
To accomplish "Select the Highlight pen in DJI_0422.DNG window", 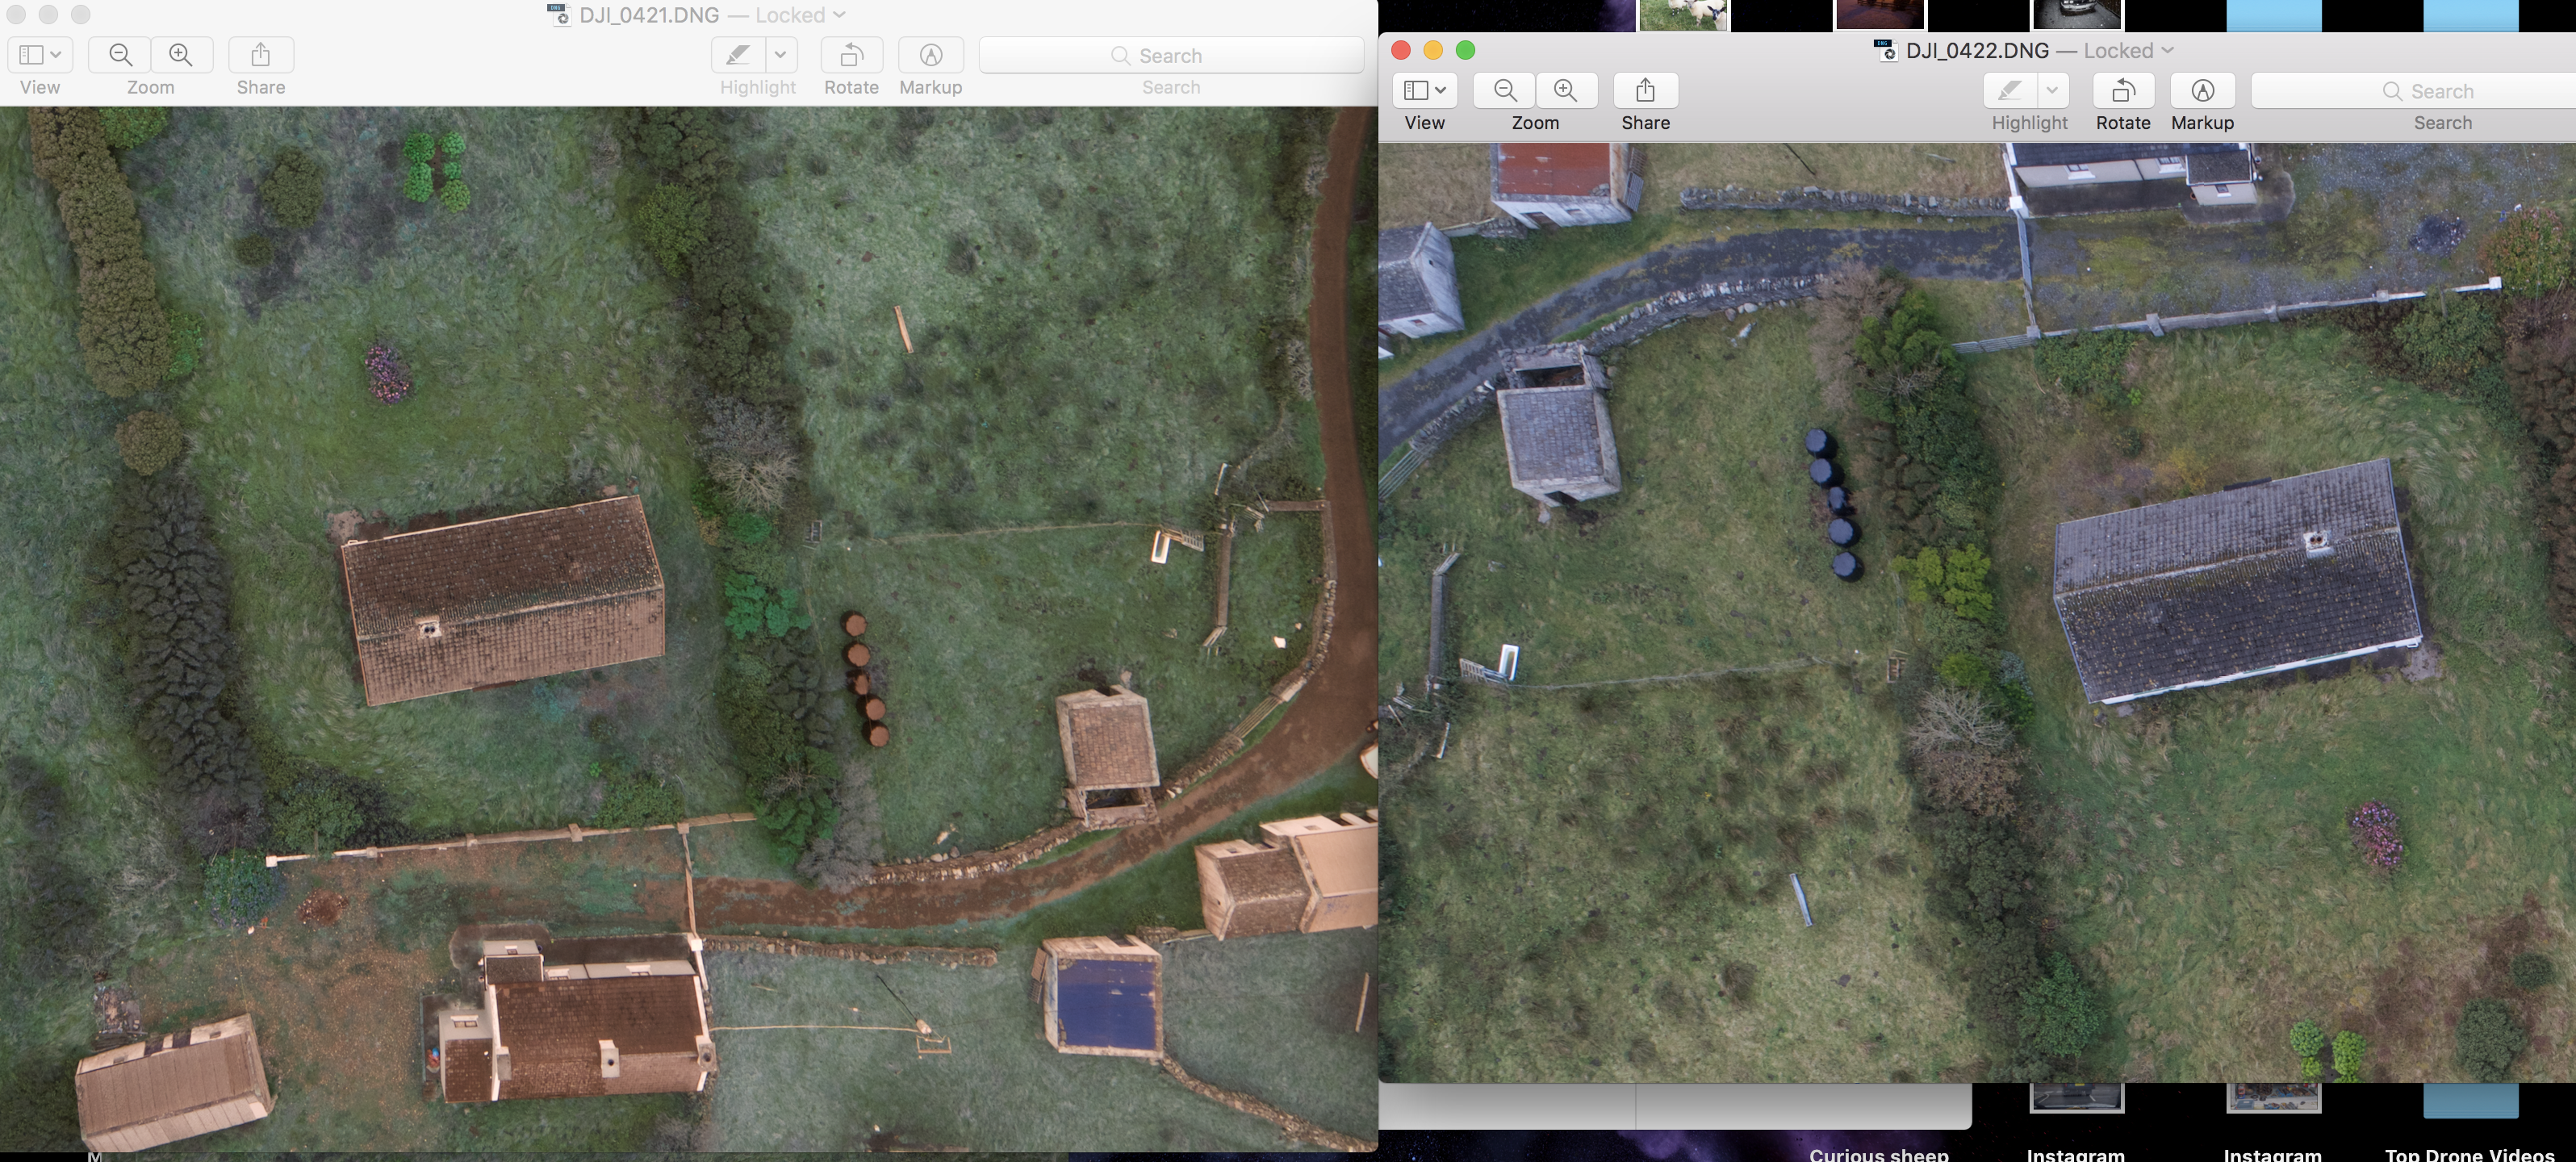I will point(2010,90).
